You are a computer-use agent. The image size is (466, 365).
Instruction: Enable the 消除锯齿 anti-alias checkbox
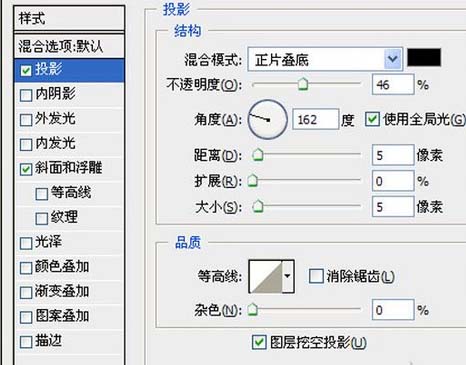316,276
